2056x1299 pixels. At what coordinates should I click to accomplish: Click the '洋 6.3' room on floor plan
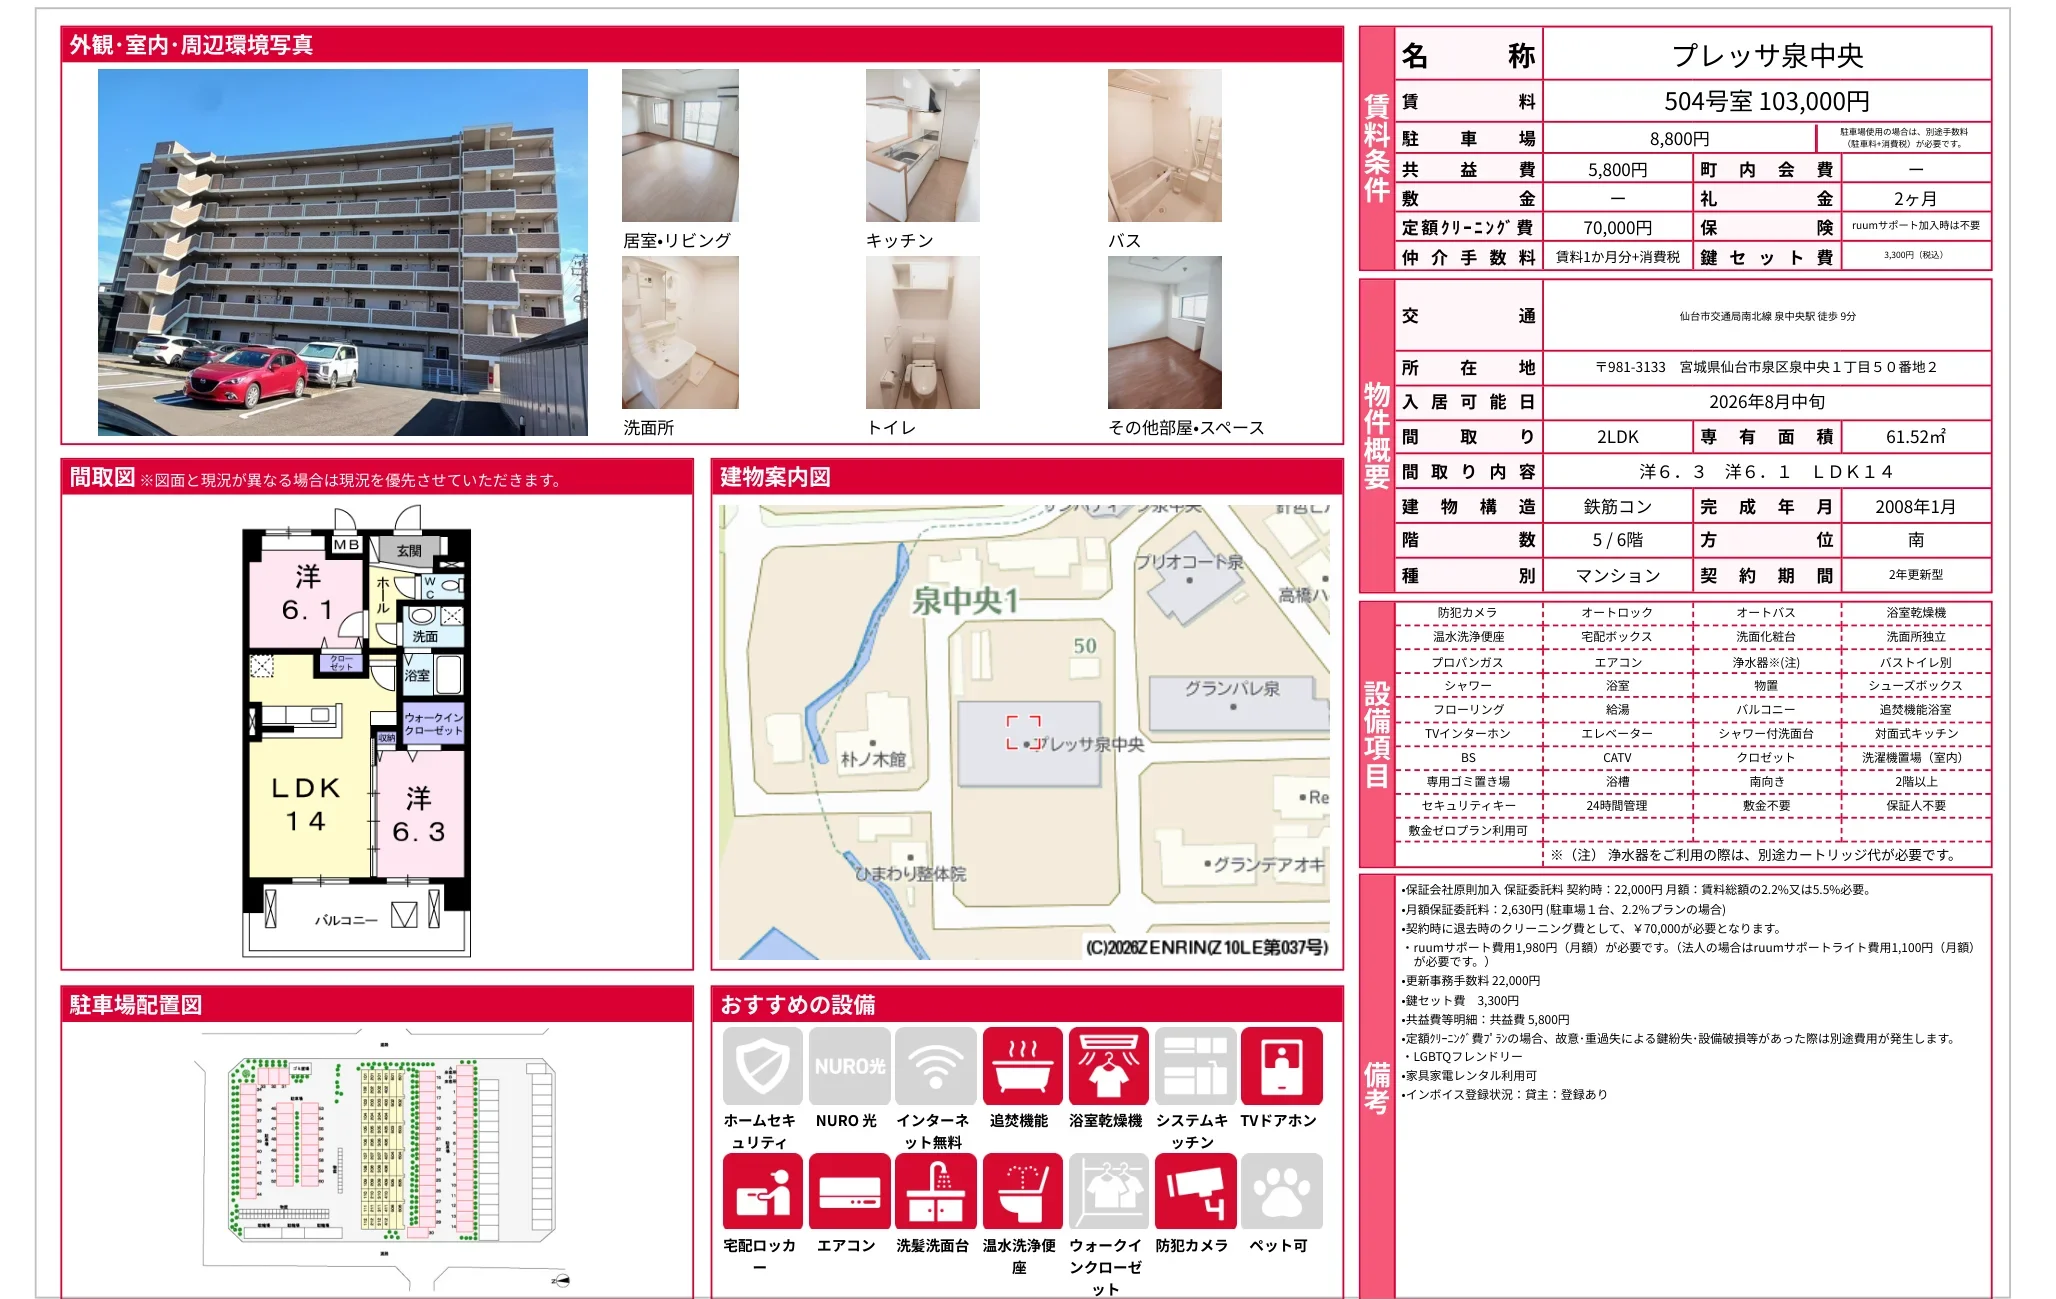pos(419,814)
